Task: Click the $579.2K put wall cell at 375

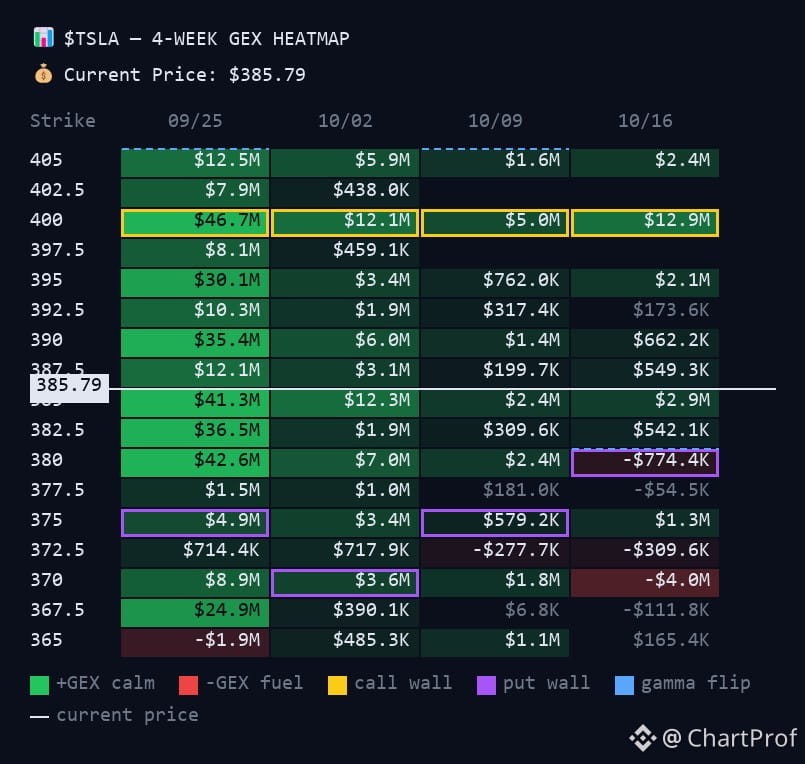Action: click(x=495, y=523)
